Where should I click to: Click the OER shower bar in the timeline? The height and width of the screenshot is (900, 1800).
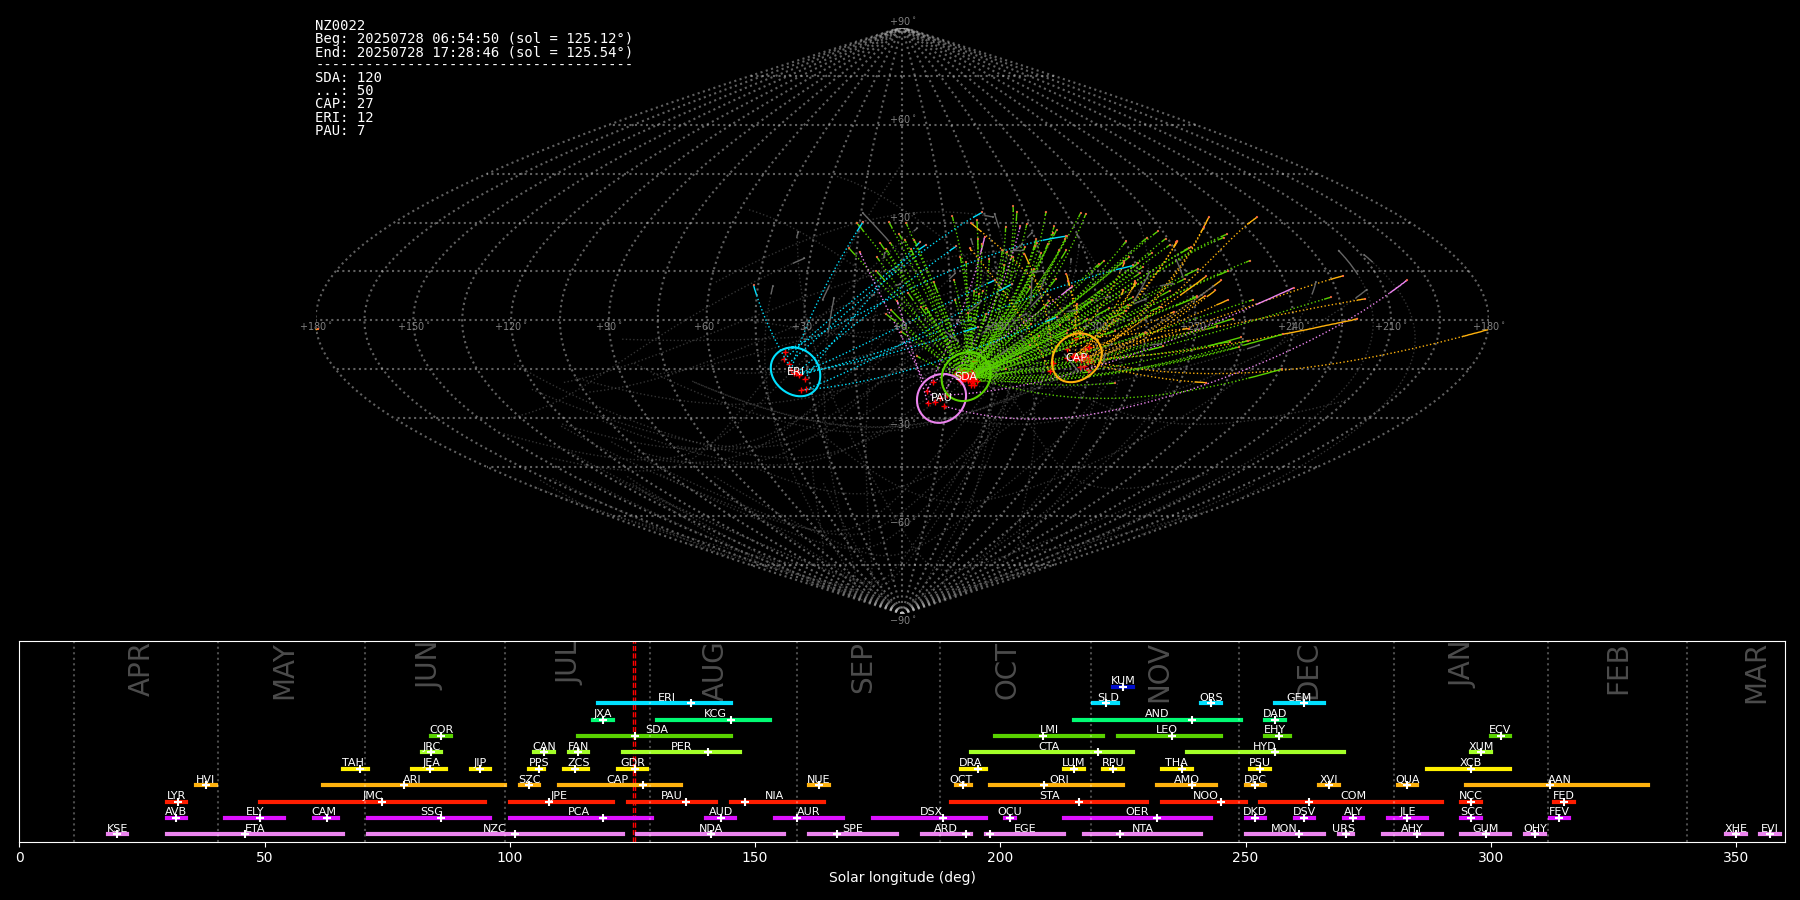coord(1137,818)
